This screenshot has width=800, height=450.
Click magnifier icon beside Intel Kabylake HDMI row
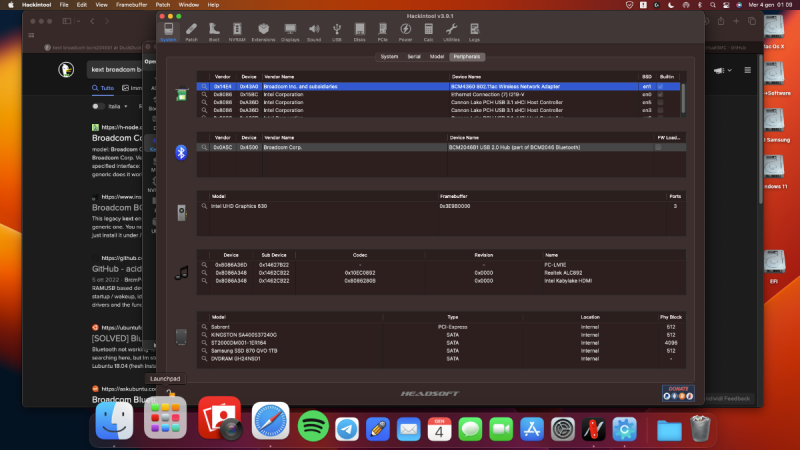[x=204, y=281]
